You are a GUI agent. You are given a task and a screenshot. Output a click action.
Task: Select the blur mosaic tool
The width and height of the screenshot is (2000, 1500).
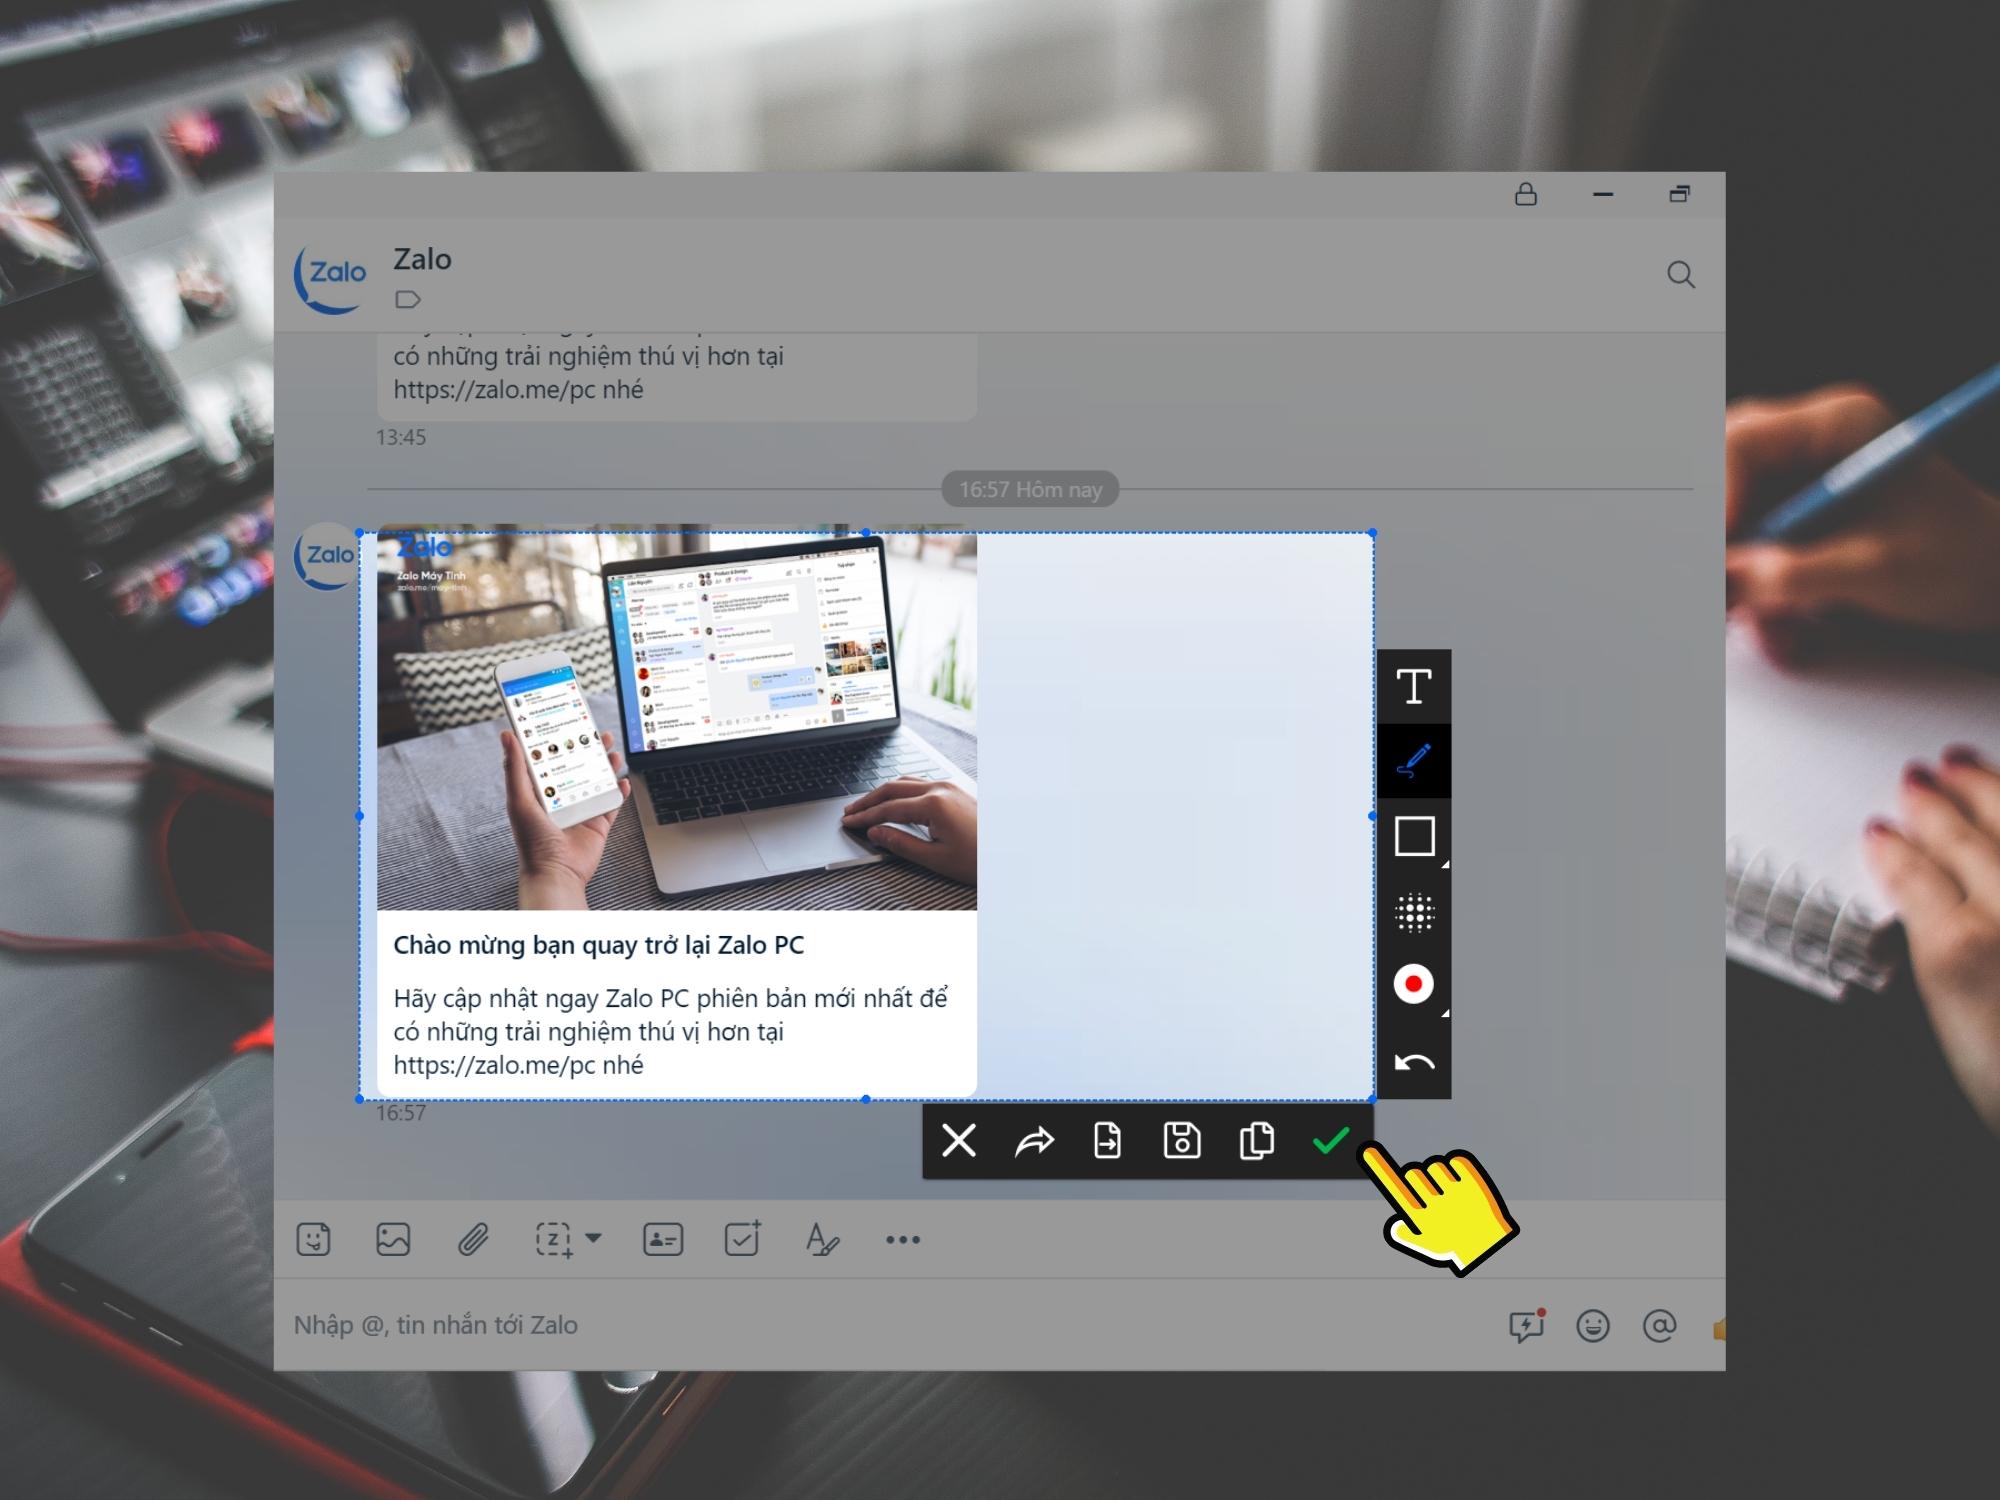click(1414, 912)
